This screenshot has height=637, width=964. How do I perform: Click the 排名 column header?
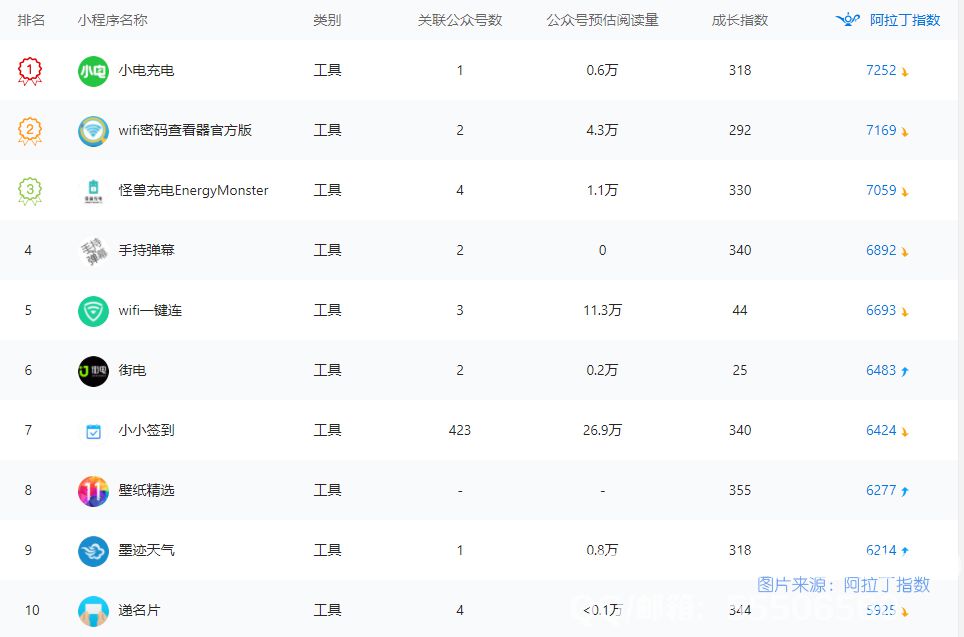[x=31, y=20]
